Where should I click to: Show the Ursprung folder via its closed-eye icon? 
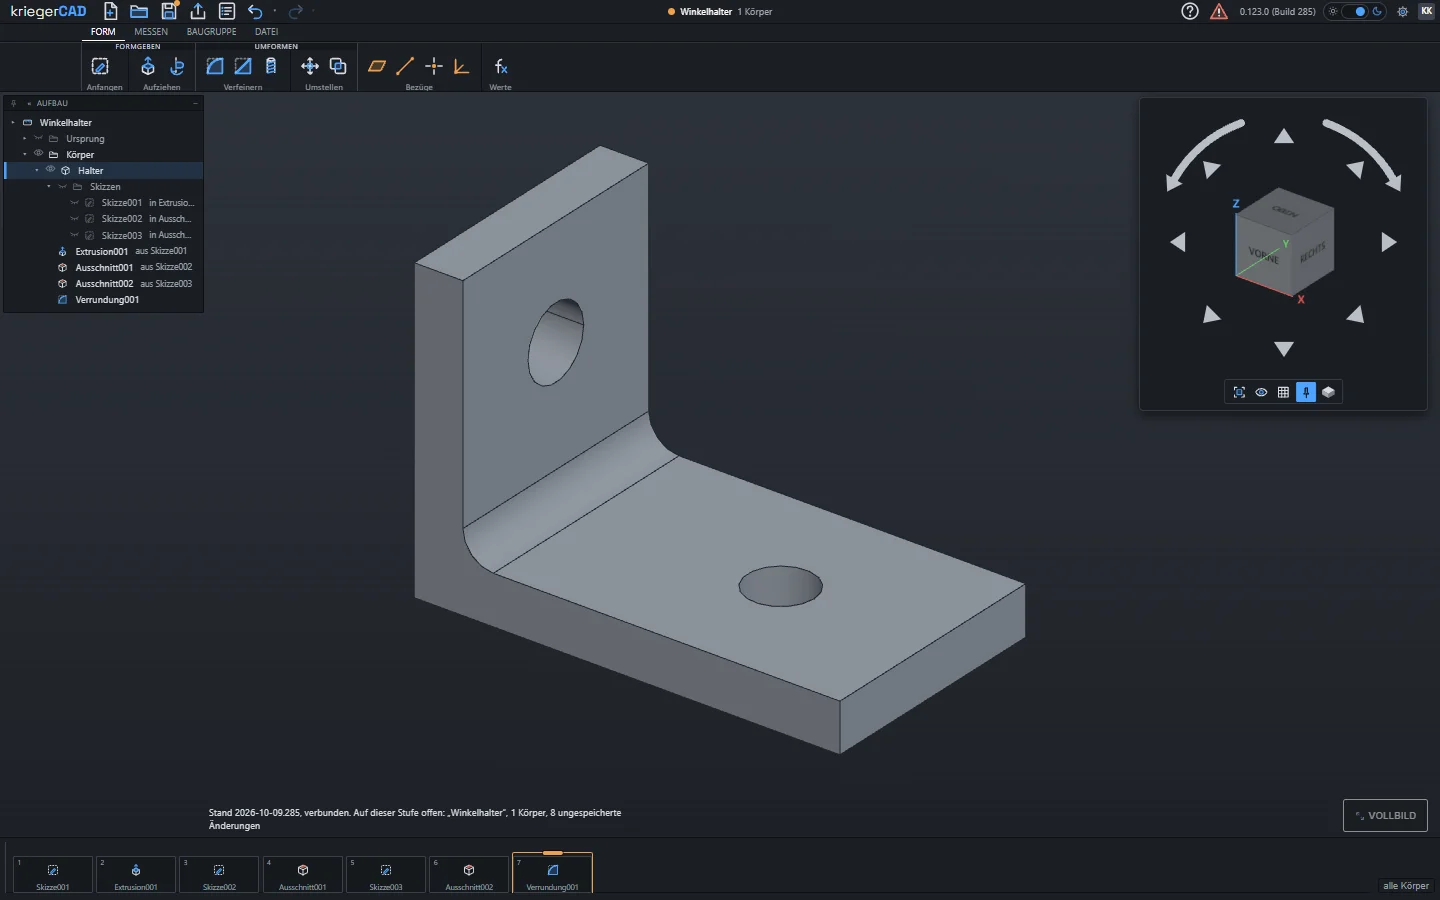click(x=38, y=138)
